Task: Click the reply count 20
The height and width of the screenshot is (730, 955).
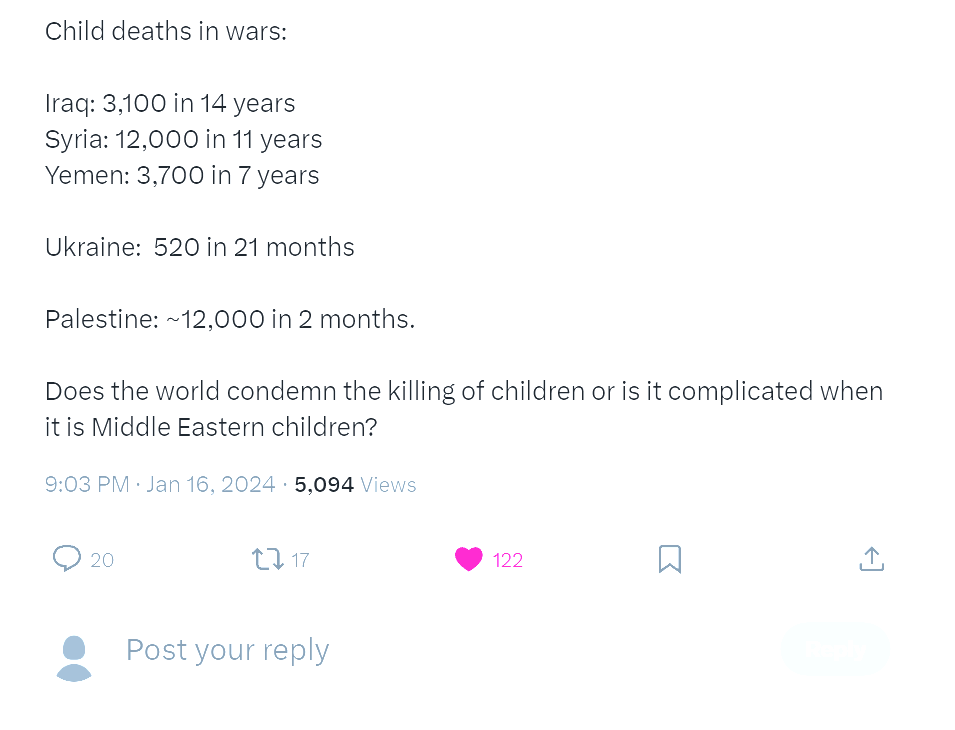Action: point(102,560)
